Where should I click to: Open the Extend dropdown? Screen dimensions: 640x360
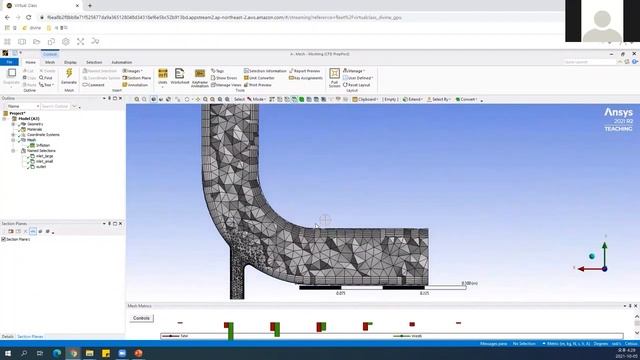(412, 99)
